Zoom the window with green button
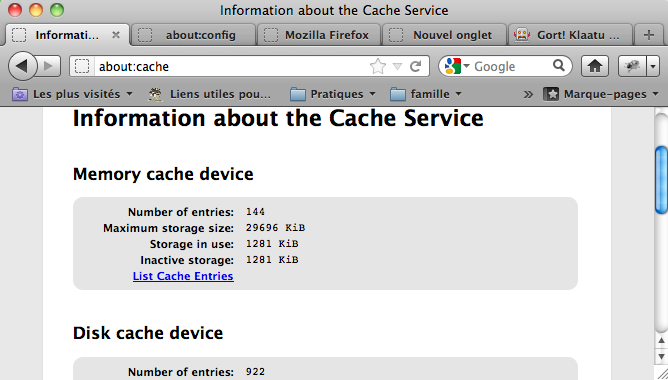Image resolution: width=668 pixels, height=380 pixels. pyautogui.click(x=57, y=10)
